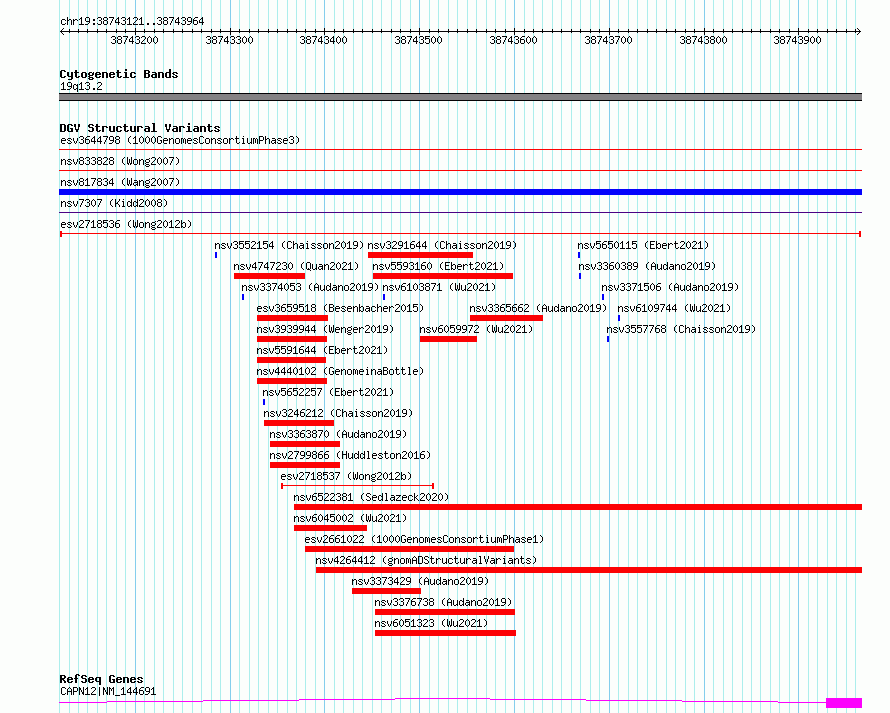
Task: Open nsv817834 (Wang2007) blue variant bar
Action: pos(460,192)
